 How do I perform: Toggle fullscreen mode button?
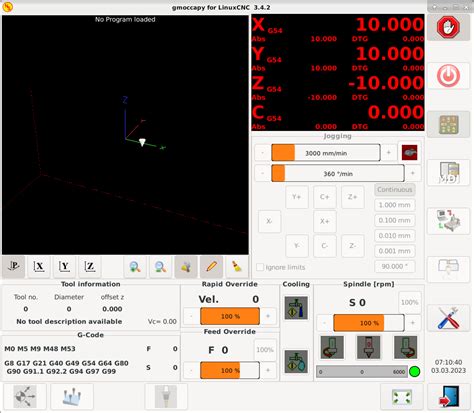point(402,397)
